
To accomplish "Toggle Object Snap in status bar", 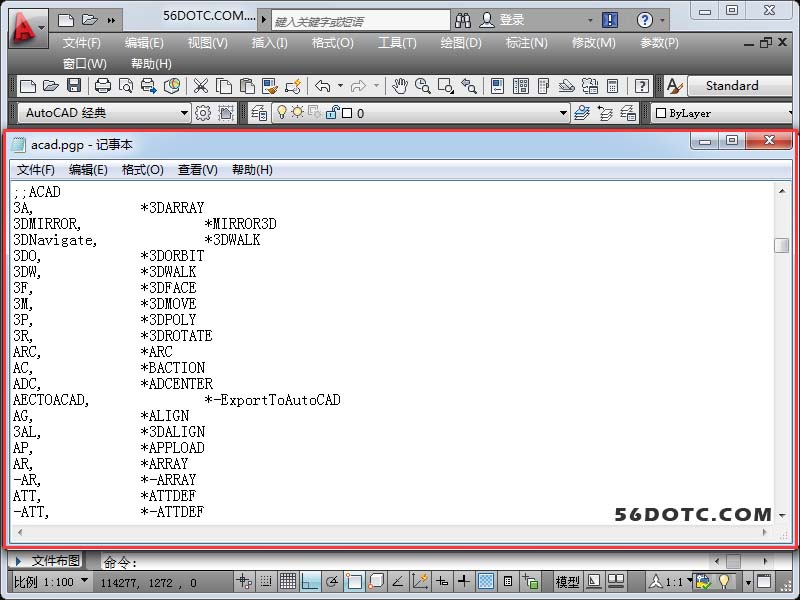I will [354, 581].
